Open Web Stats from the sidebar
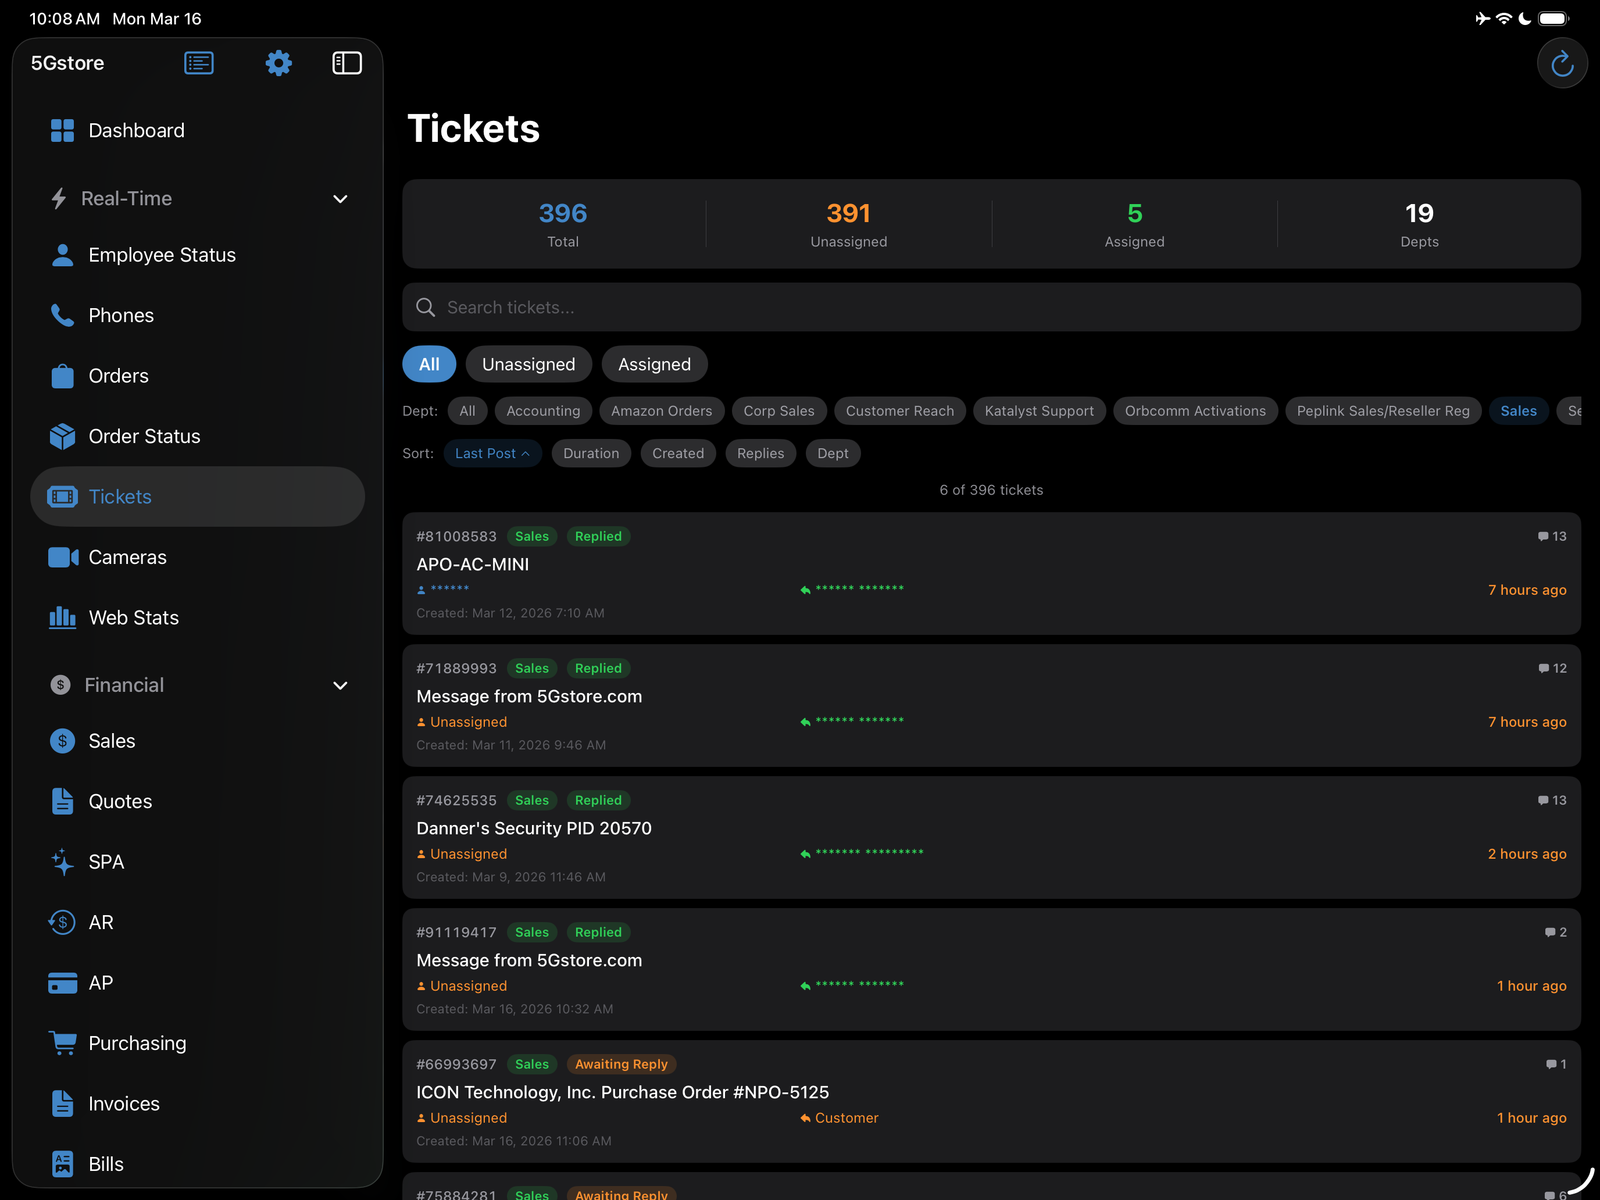The height and width of the screenshot is (1200, 1600). pos(132,617)
